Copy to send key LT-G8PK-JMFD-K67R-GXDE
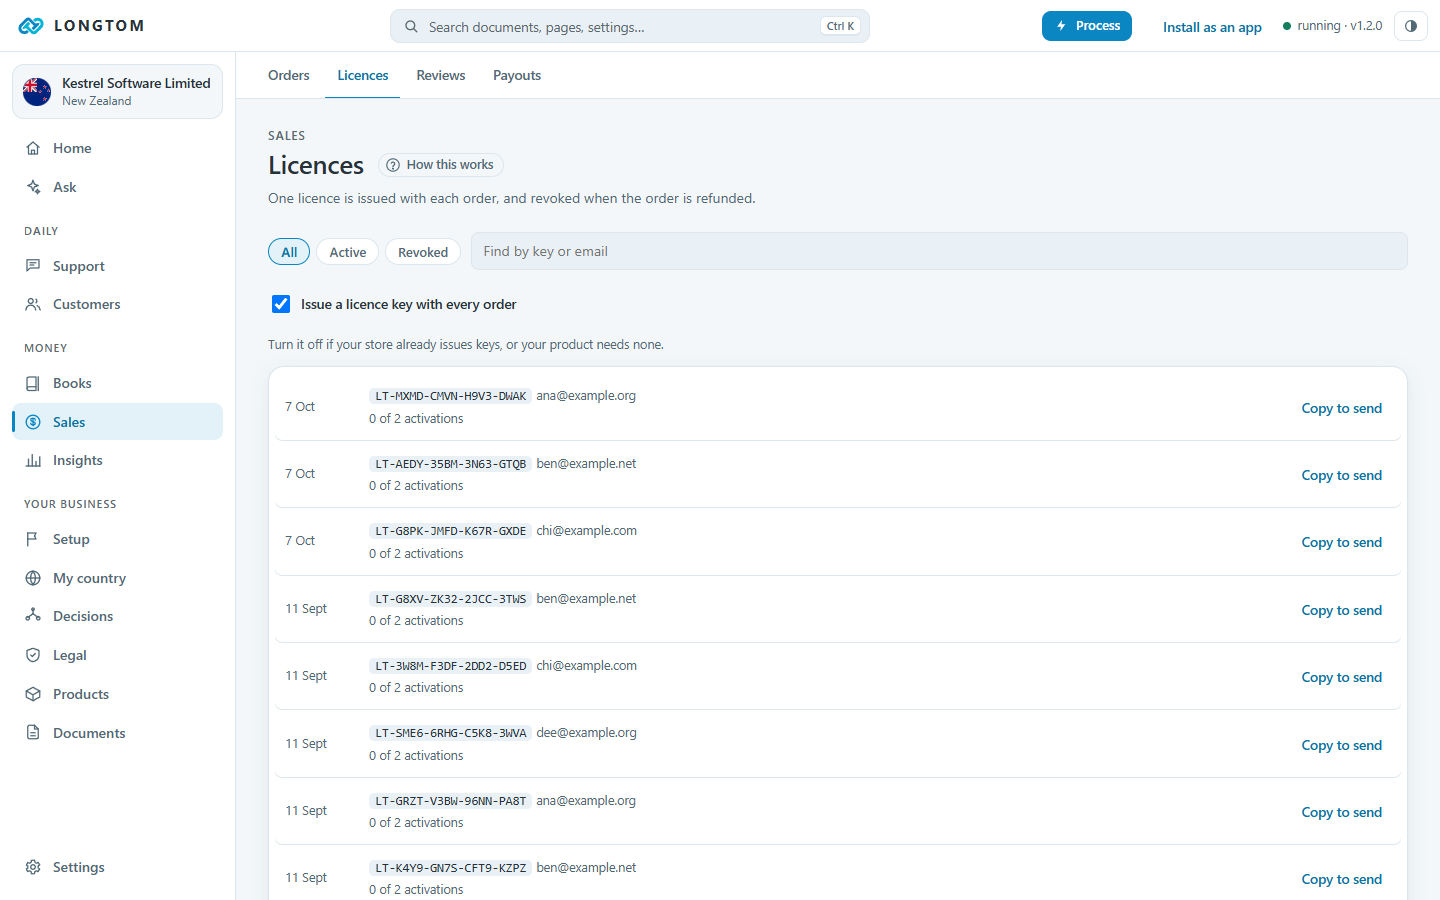The height and width of the screenshot is (900, 1440). 1341,542
